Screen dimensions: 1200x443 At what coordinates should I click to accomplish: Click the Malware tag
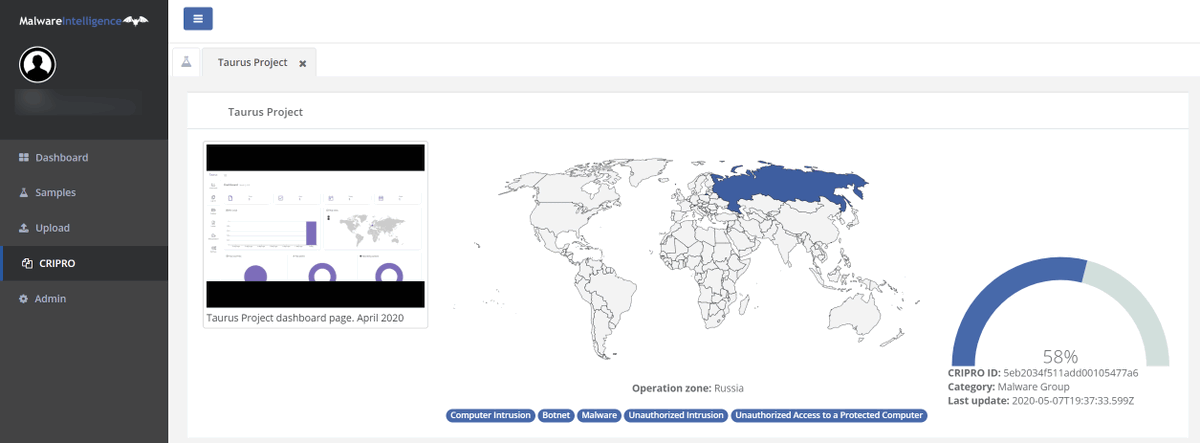pyautogui.click(x=600, y=414)
